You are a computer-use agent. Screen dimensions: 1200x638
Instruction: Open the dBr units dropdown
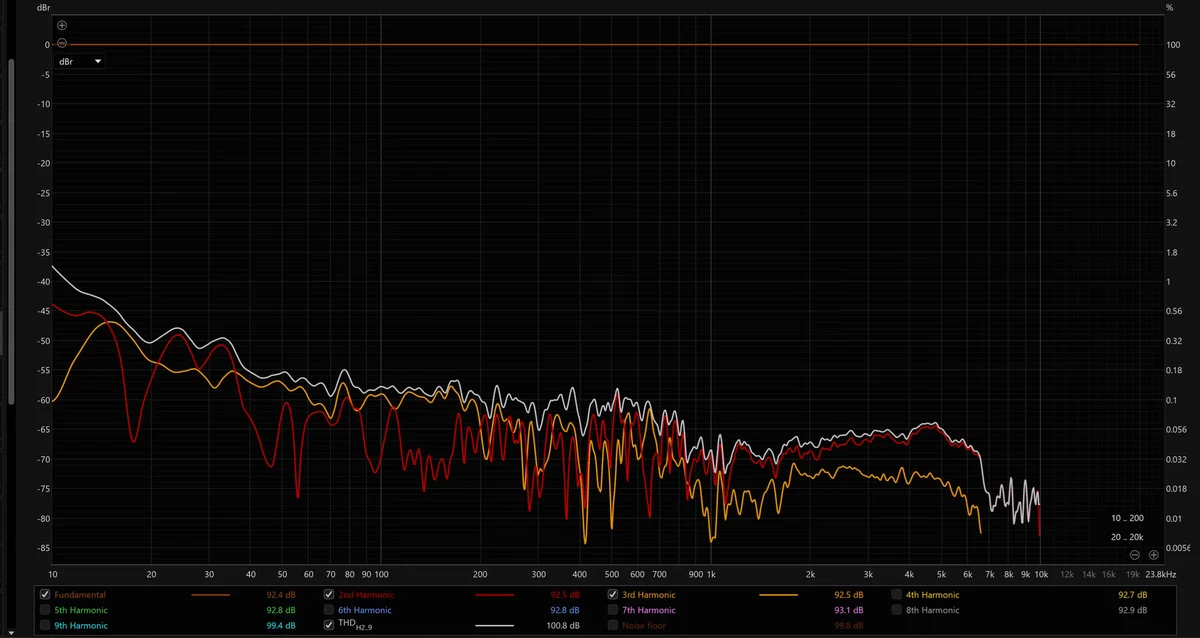[80, 61]
